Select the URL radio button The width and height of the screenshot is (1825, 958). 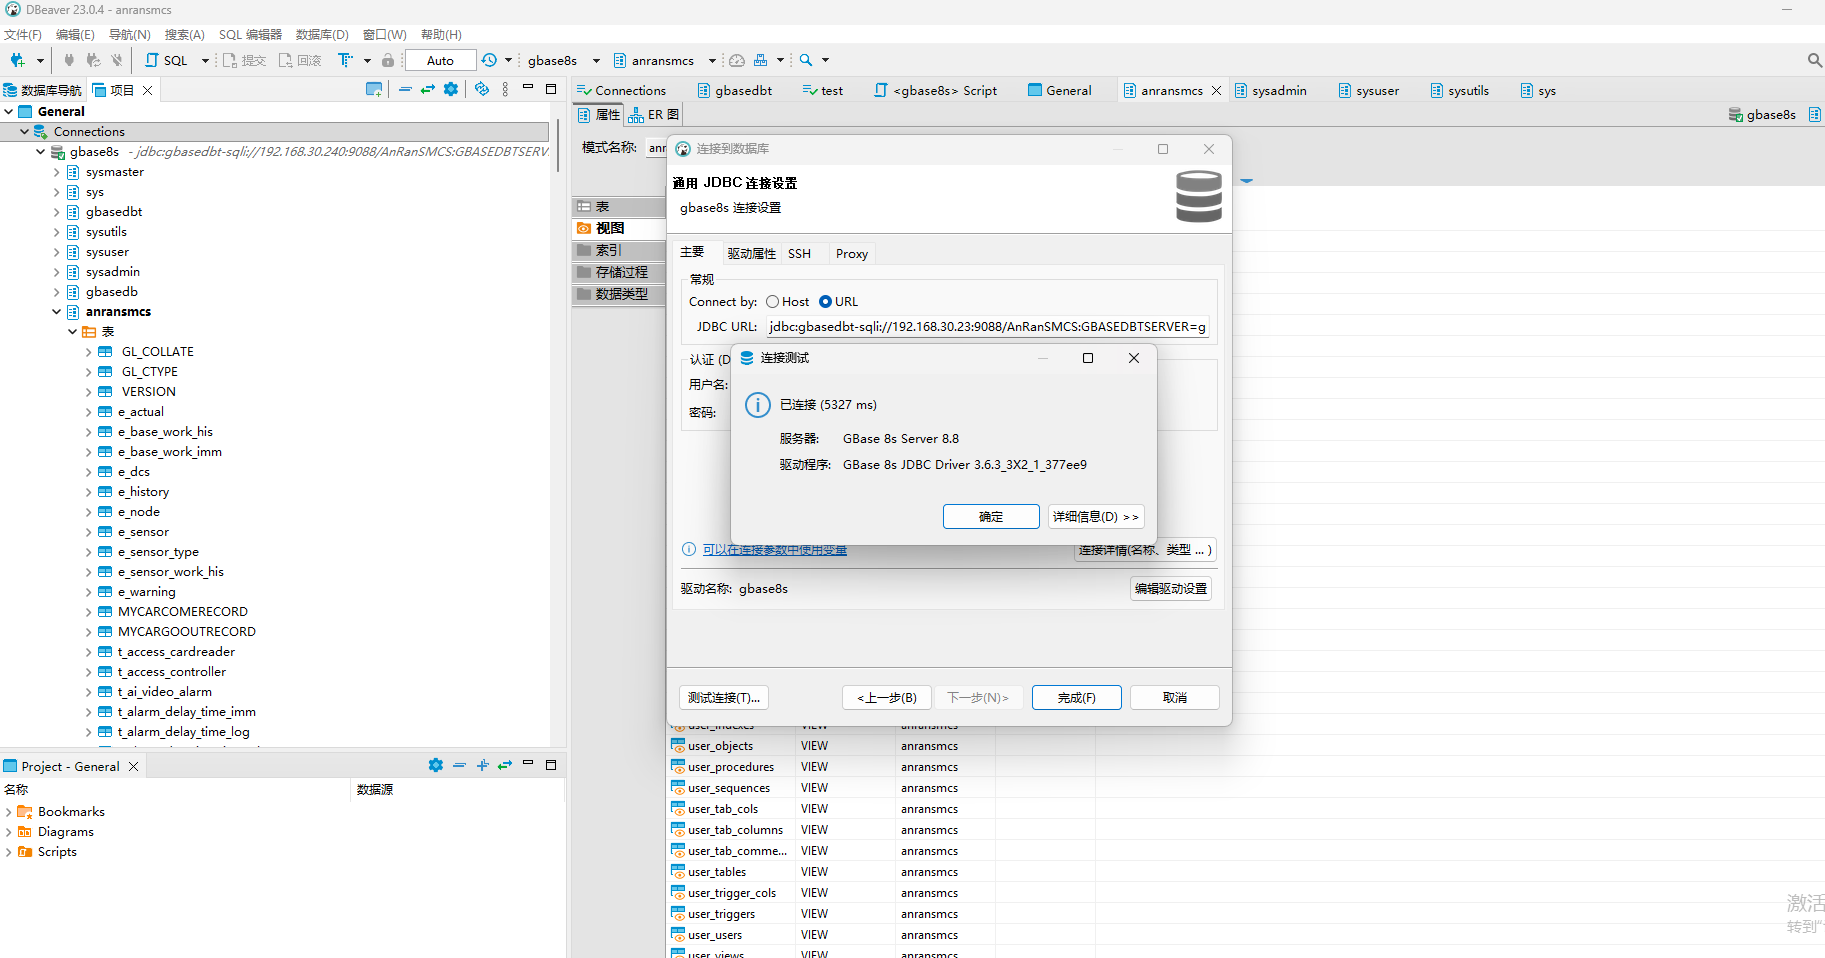point(825,302)
